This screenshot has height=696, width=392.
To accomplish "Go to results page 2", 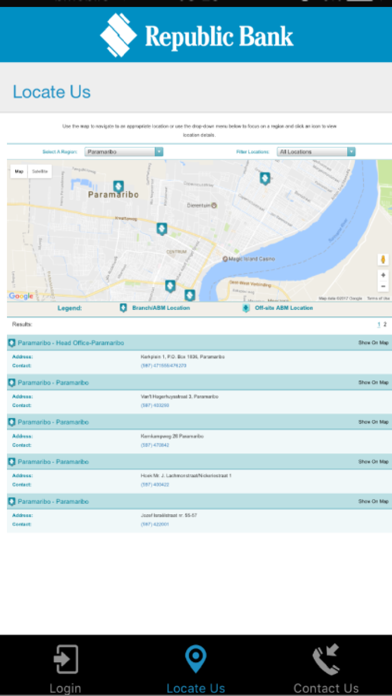I will pyautogui.click(x=385, y=324).
